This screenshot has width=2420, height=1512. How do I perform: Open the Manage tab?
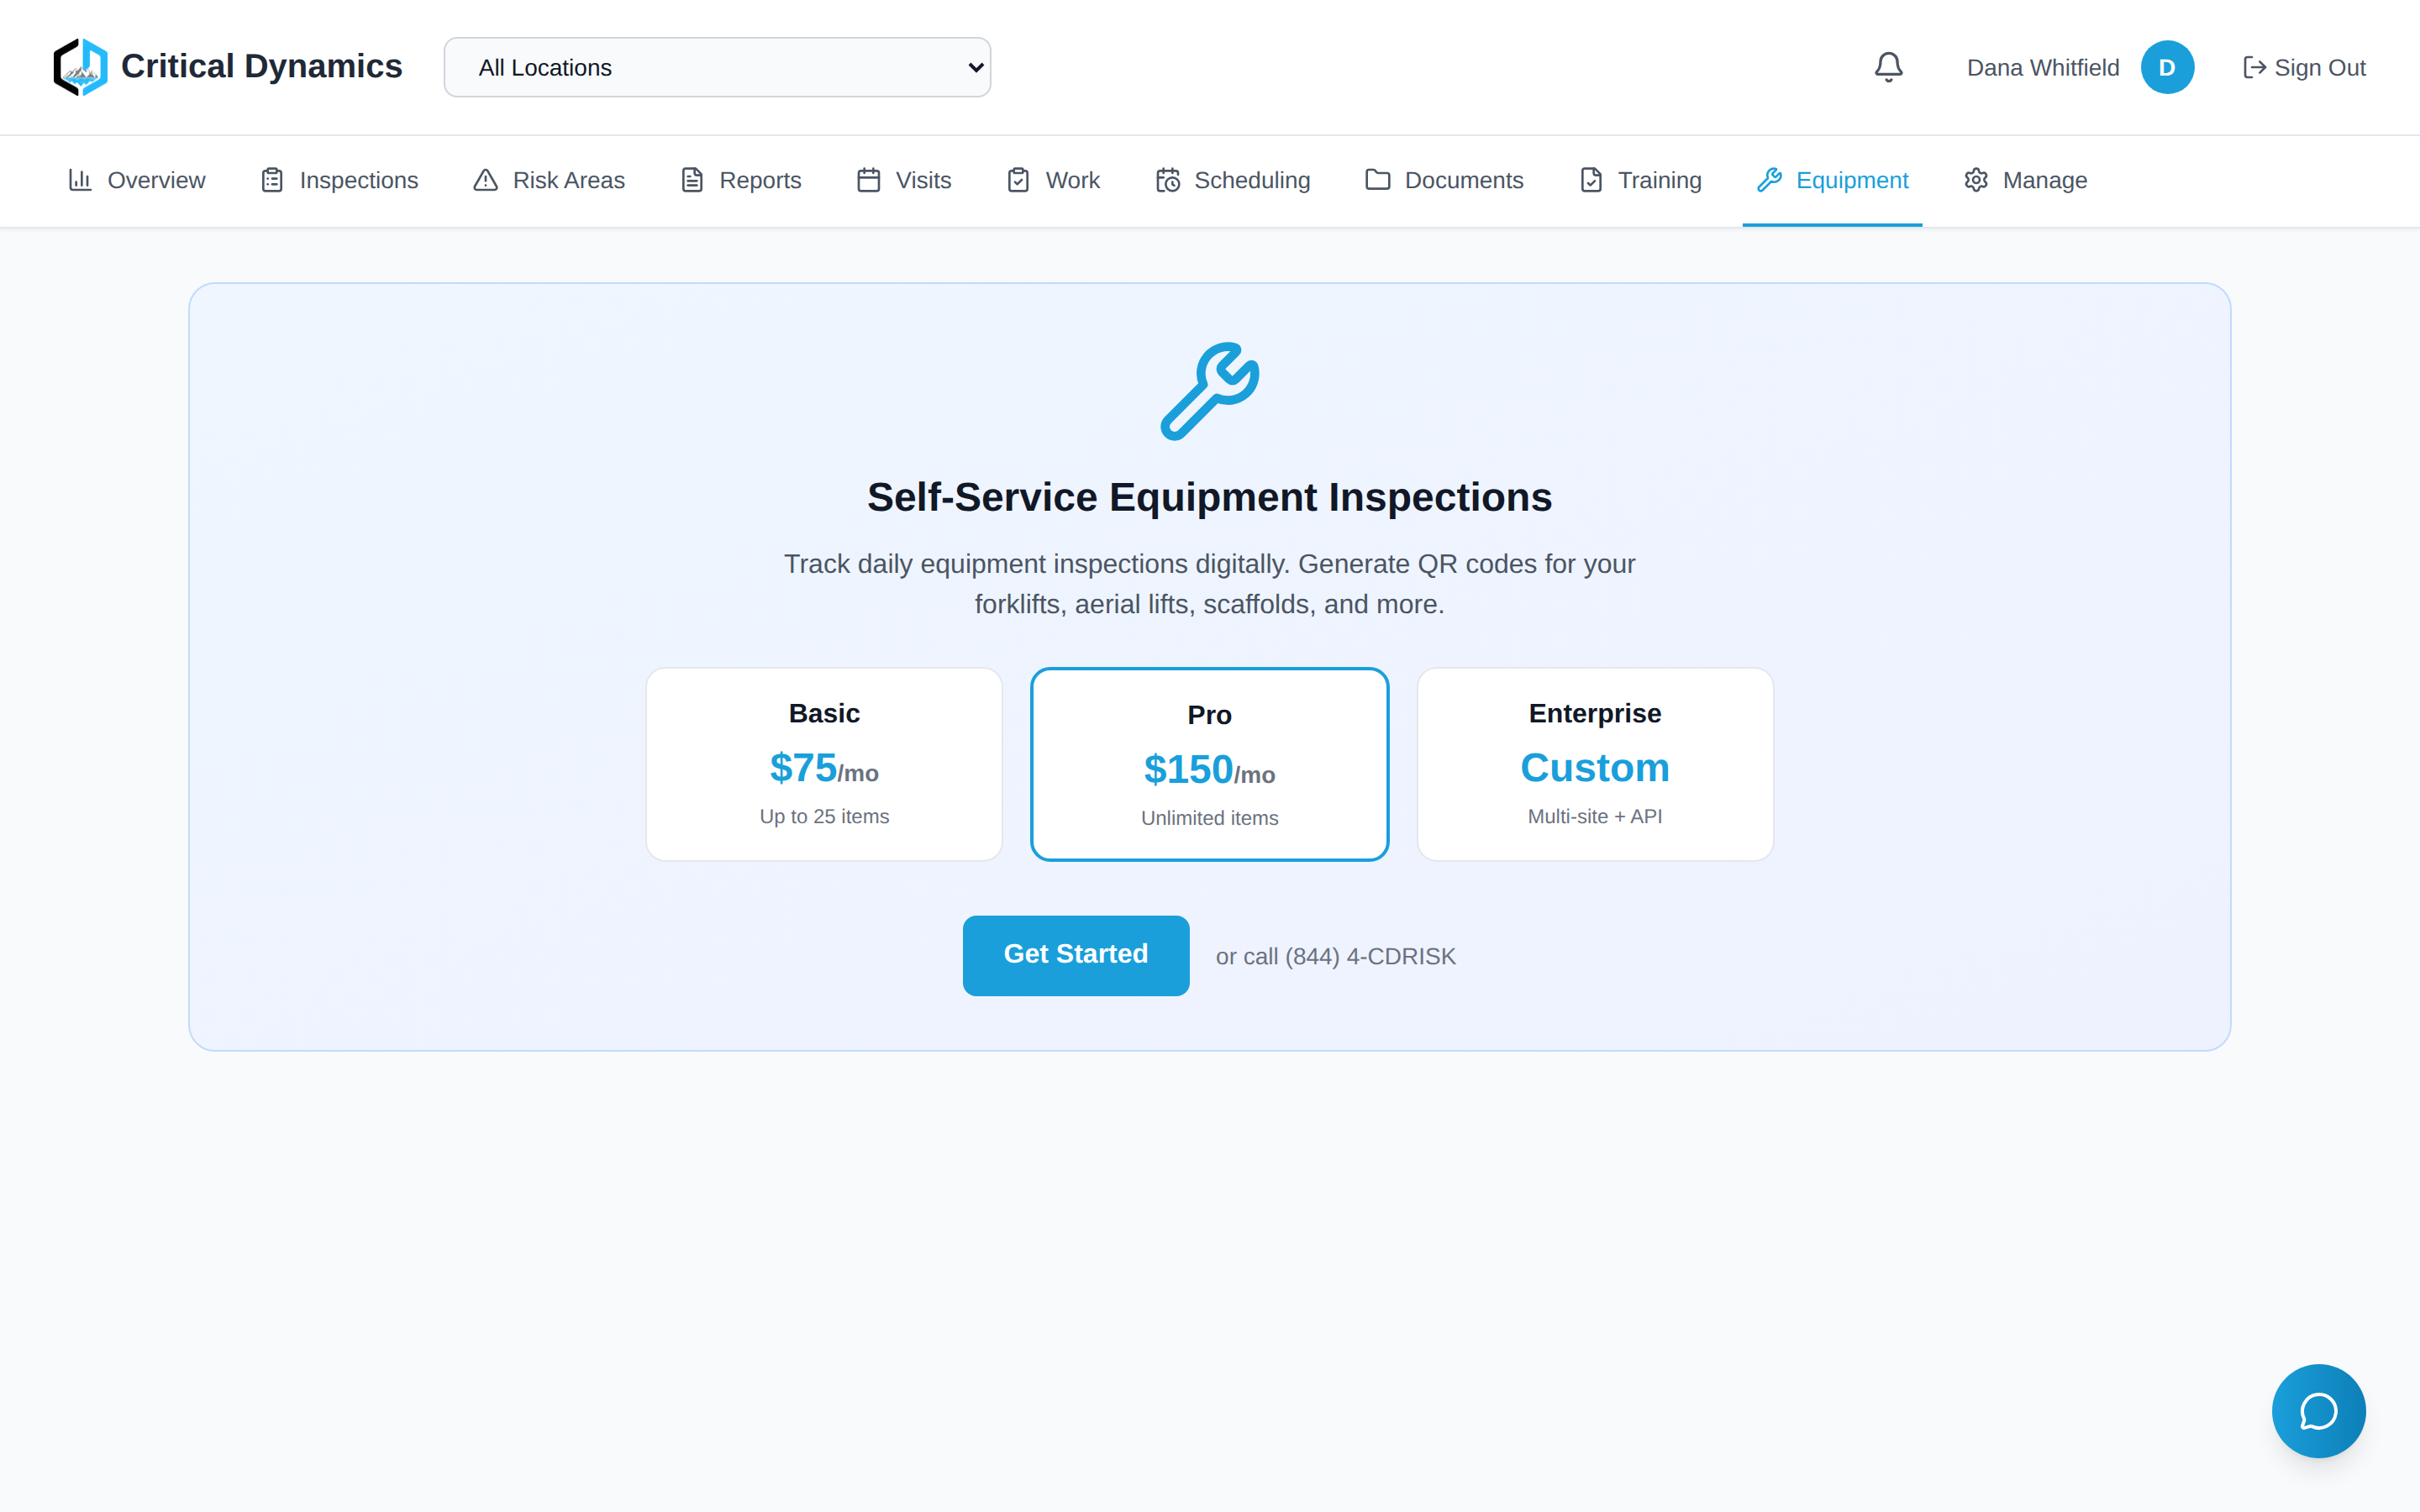2025,181
